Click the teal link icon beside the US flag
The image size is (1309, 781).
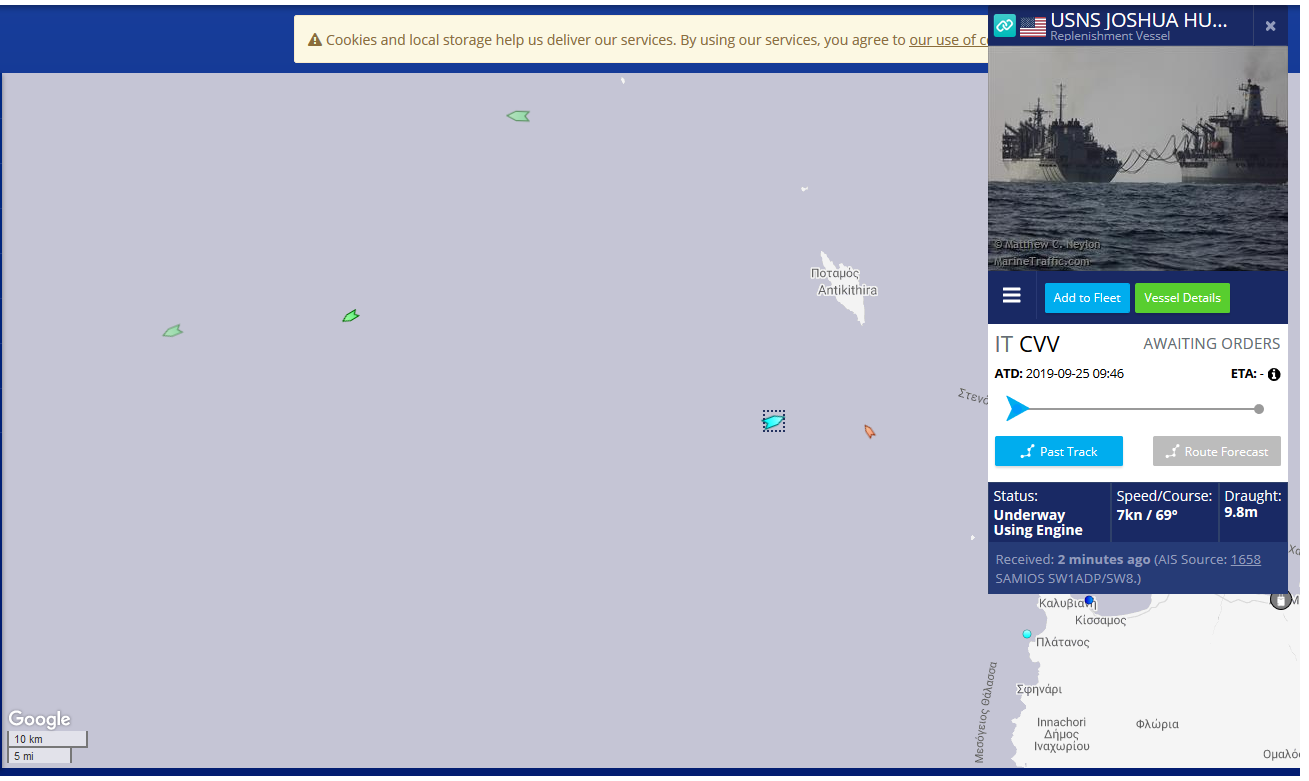(1004, 25)
